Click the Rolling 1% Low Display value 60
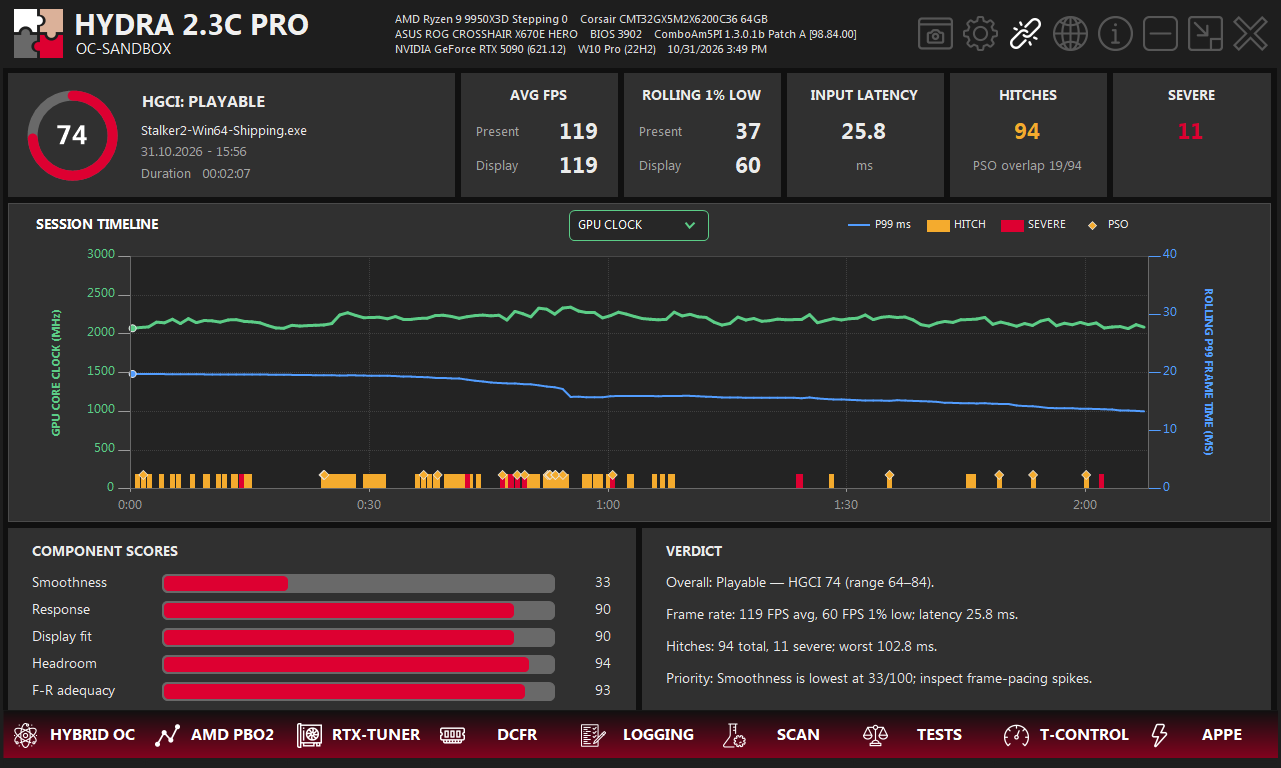Screen dimensions: 1281x768 [748, 165]
